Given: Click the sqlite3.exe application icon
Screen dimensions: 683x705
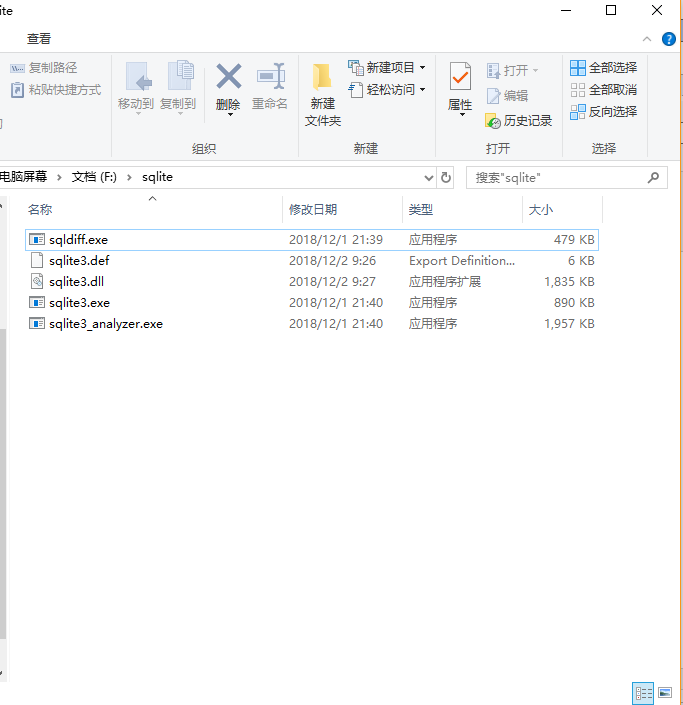Looking at the screenshot, I should coord(36,302).
